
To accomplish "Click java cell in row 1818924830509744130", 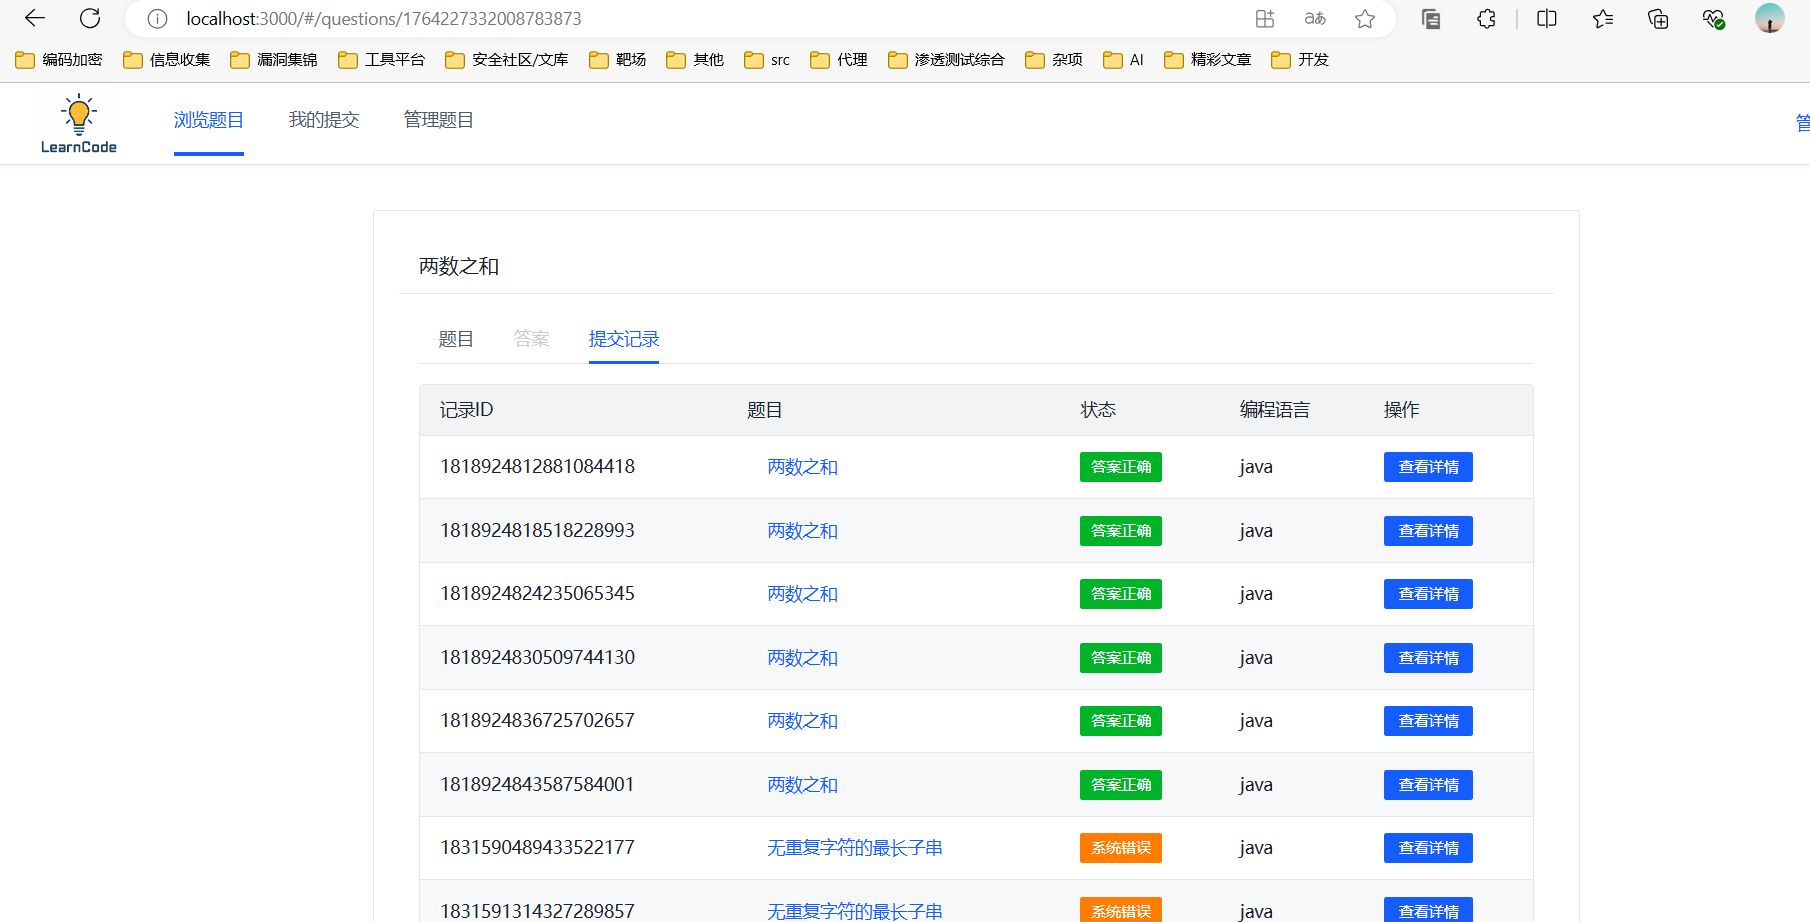I will (1256, 658).
